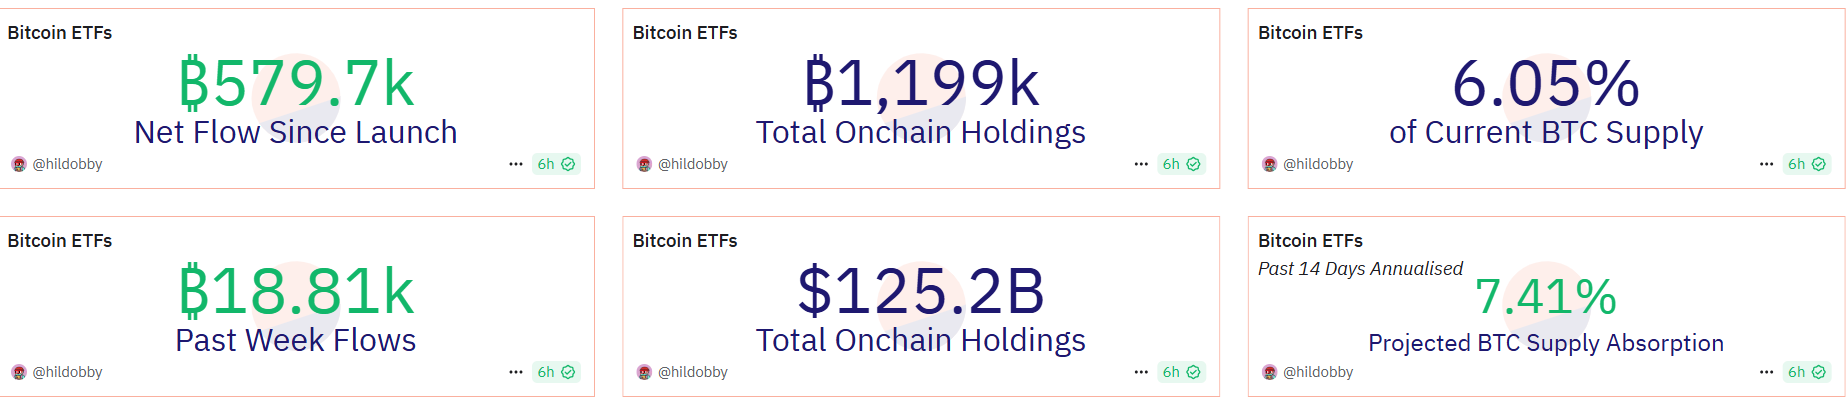The image size is (1848, 398).
Task: Open @hildobby profile on Net Flow Since Launch card
Action: click(x=67, y=164)
